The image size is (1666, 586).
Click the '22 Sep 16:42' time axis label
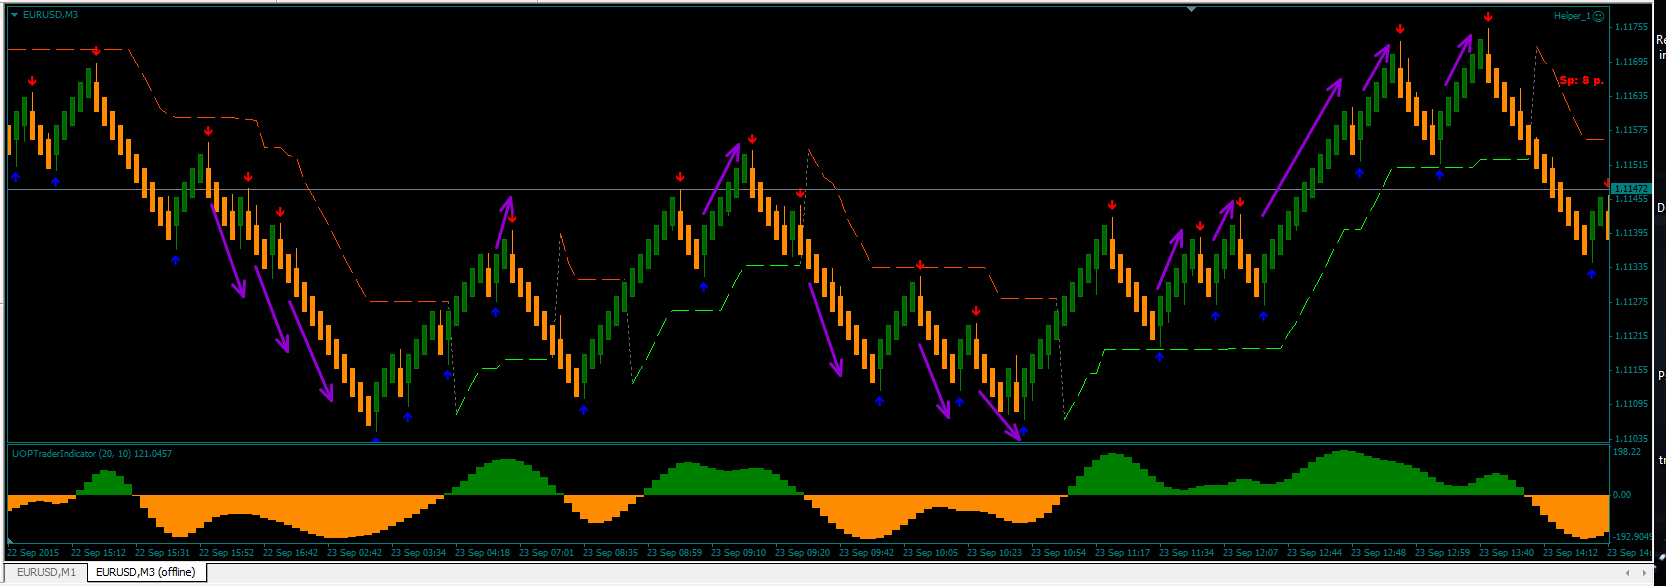[x=291, y=553]
